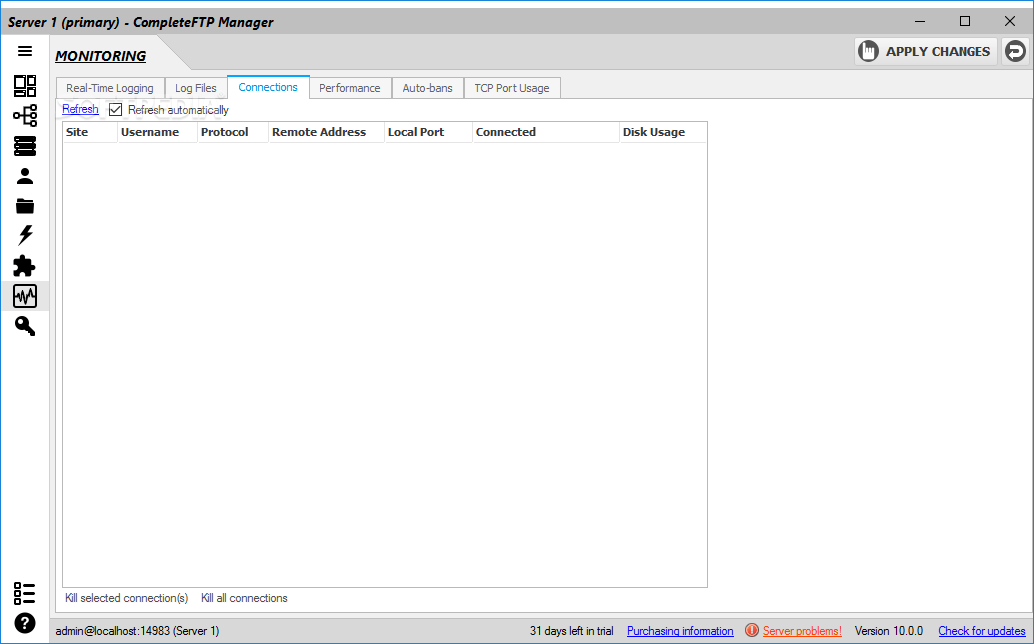Open the Server problems! link
Image resolution: width=1034 pixels, height=644 pixels.
[x=802, y=631]
